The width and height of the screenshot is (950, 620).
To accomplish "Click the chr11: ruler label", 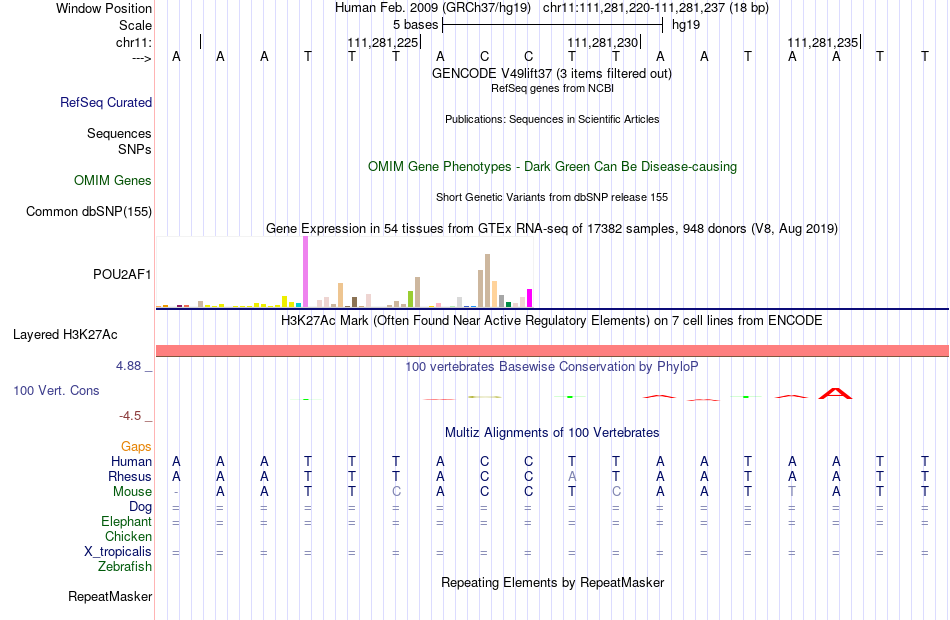I will [x=134, y=42].
